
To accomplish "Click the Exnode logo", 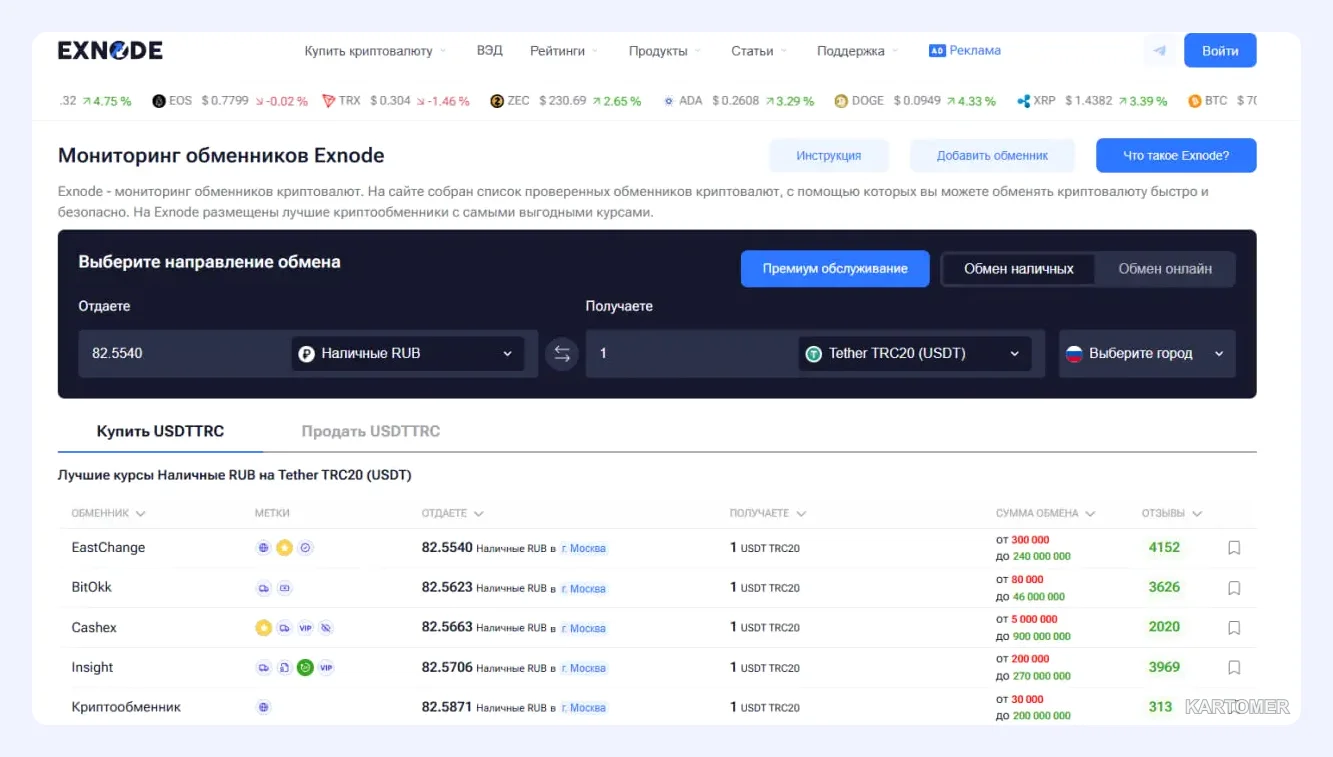I will [x=110, y=51].
